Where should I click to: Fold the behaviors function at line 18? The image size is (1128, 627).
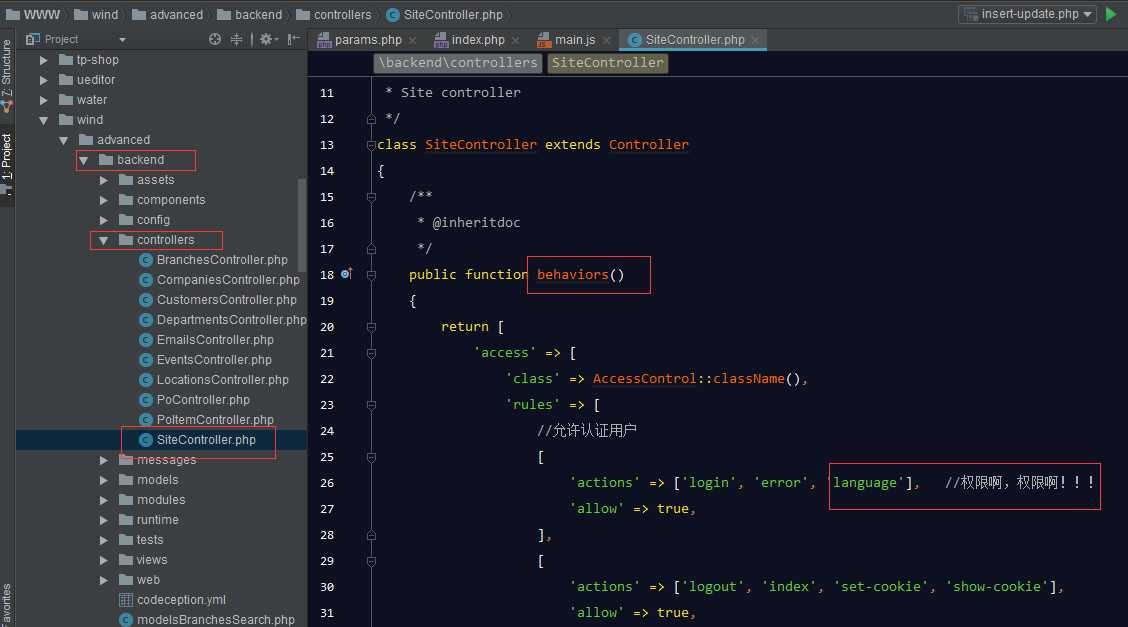[371, 275]
